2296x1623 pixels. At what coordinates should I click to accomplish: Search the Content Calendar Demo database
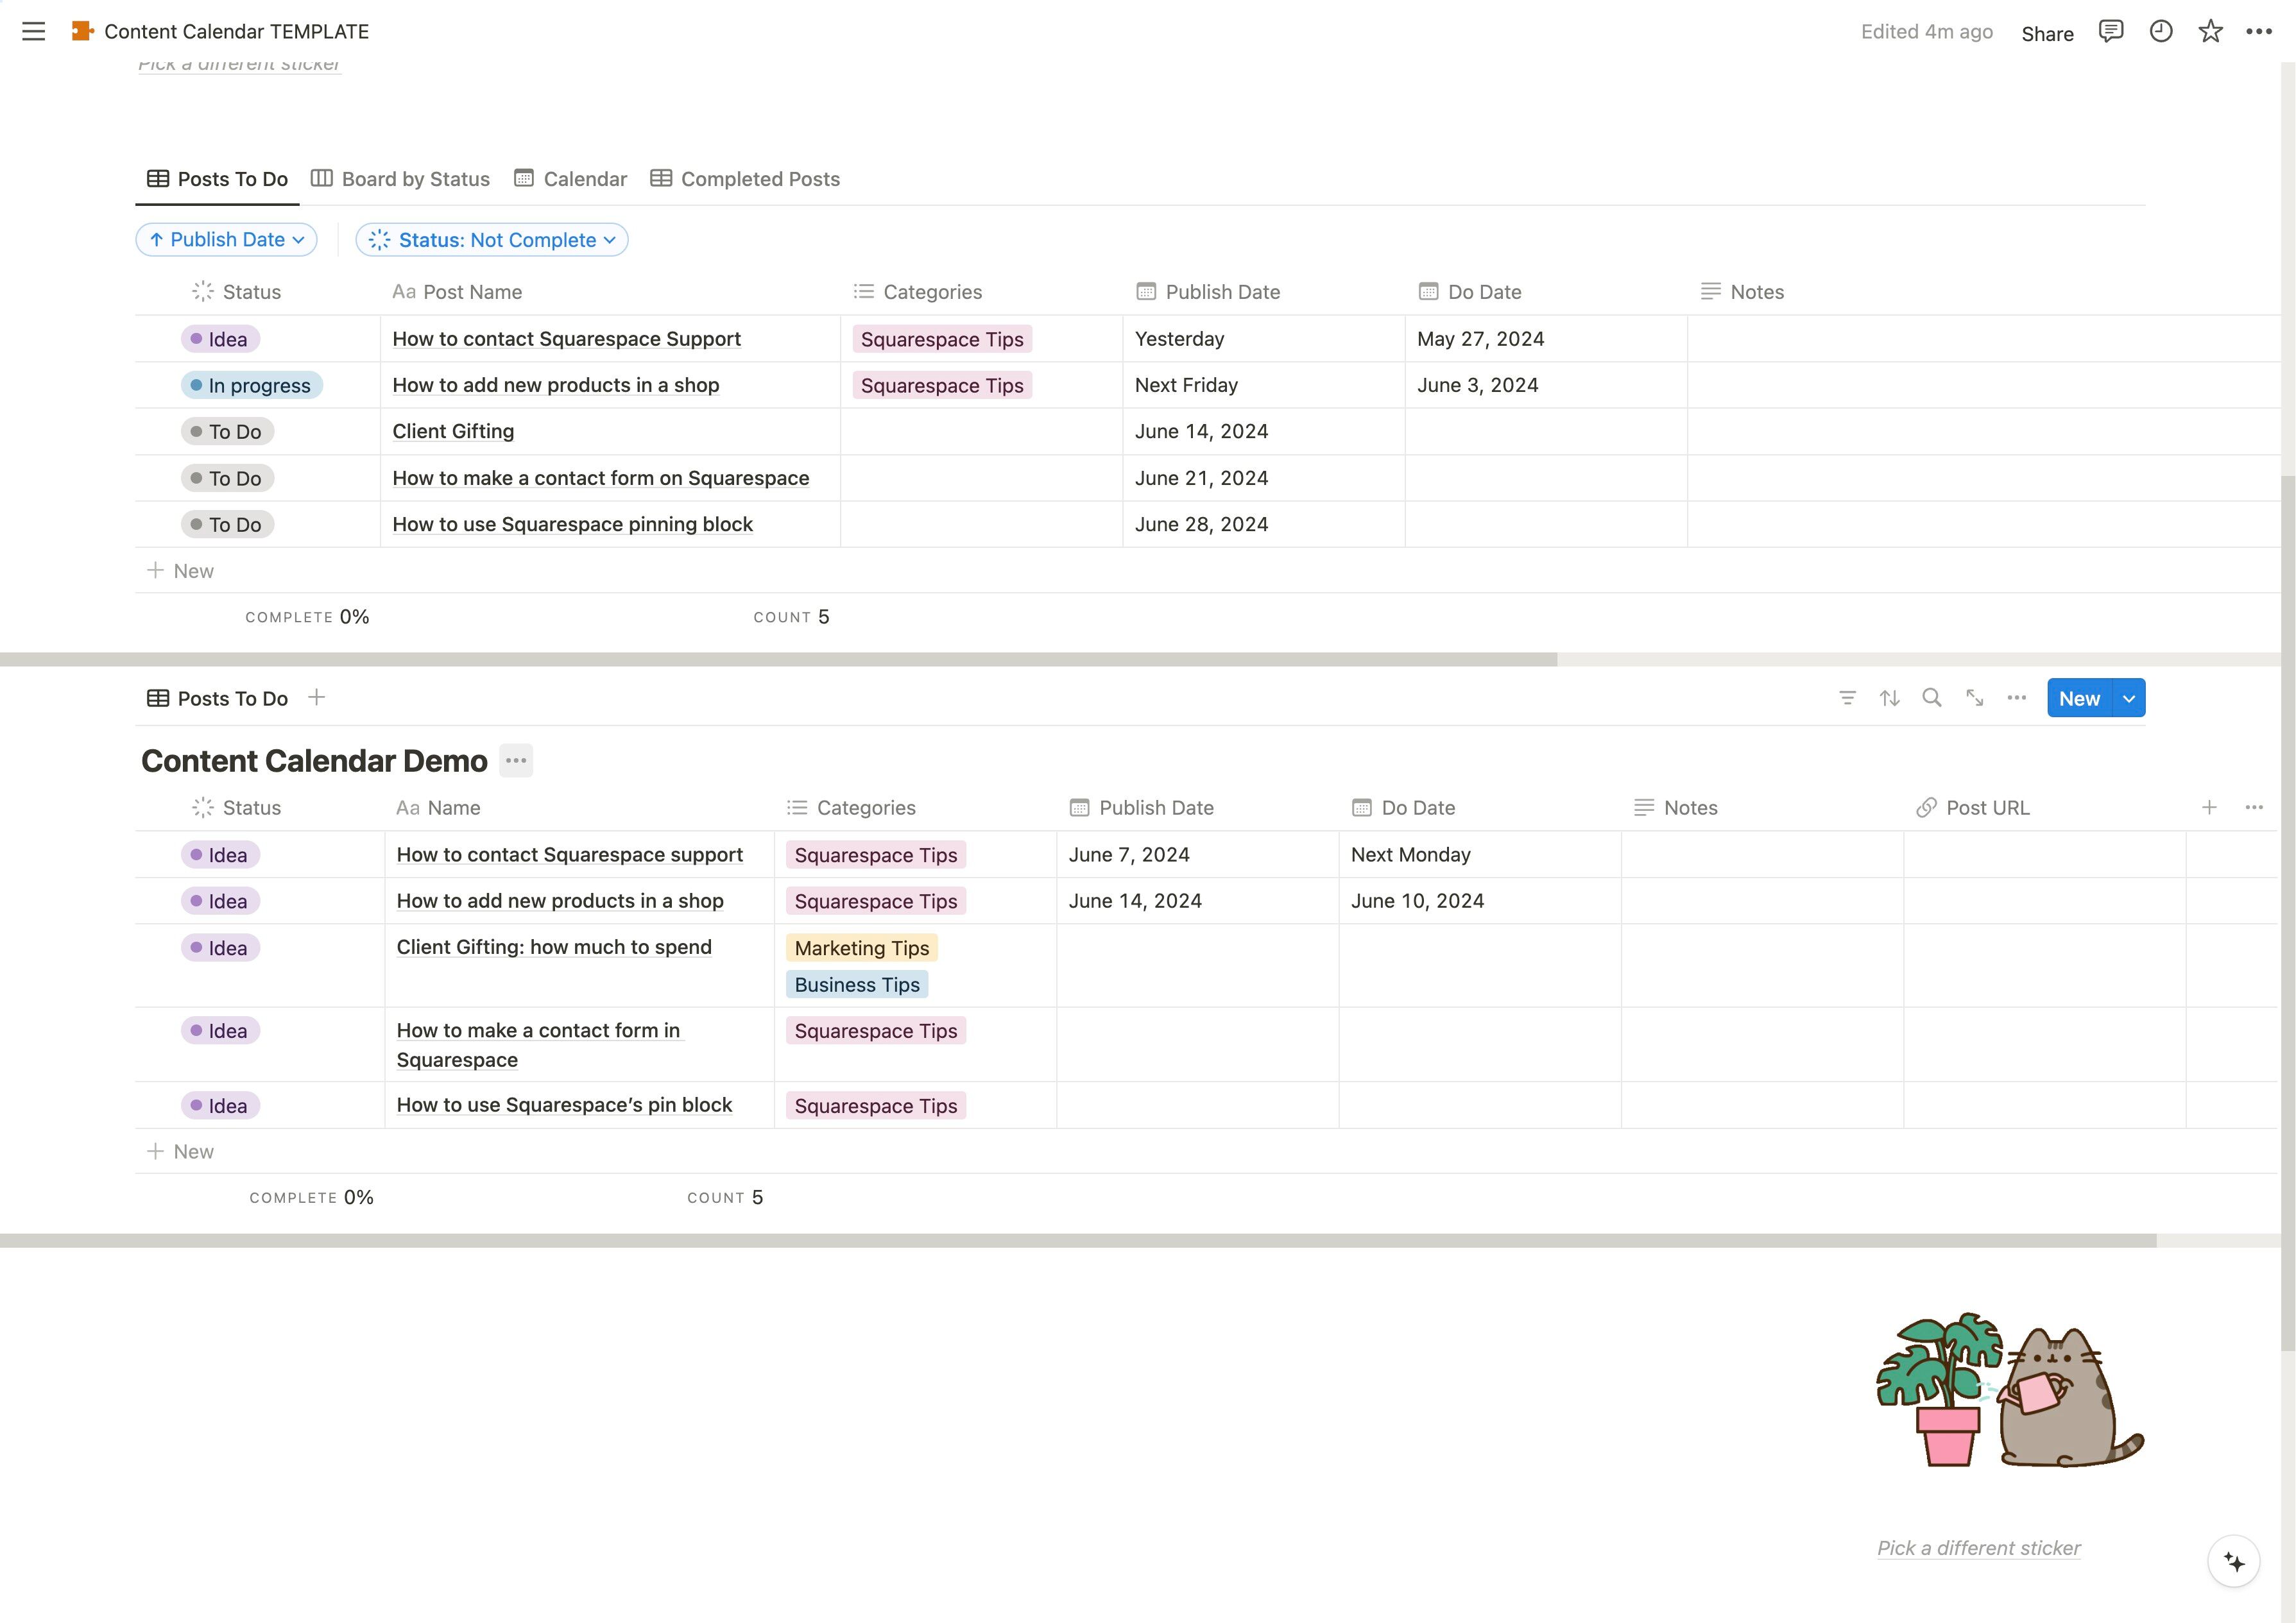[x=1931, y=698]
